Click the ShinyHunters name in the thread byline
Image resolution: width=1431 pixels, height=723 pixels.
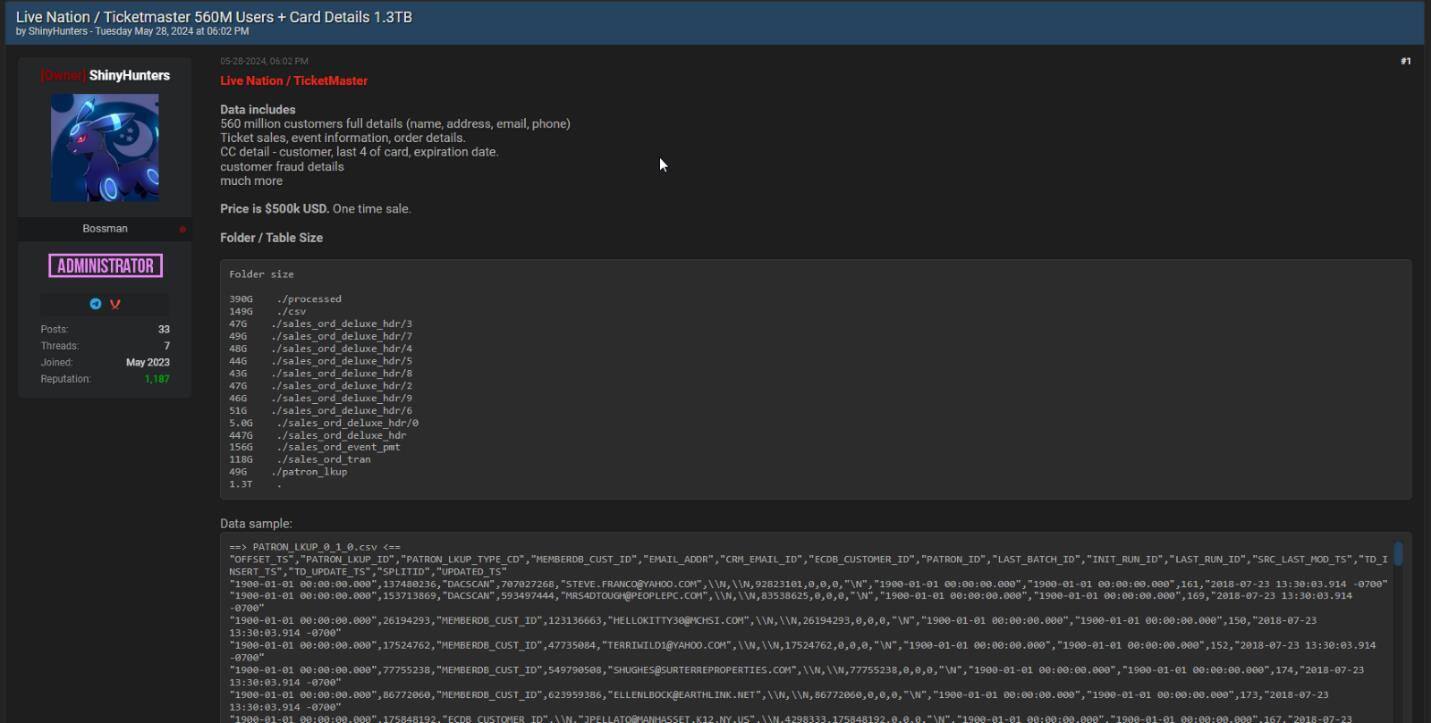tap(59, 32)
